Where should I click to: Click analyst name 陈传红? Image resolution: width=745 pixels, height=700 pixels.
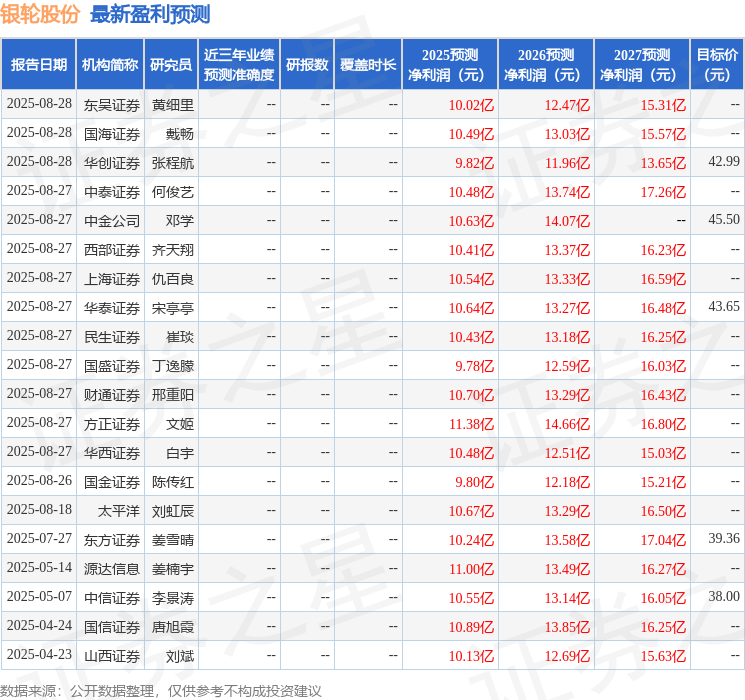pyautogui.click(x=173, y=482)
